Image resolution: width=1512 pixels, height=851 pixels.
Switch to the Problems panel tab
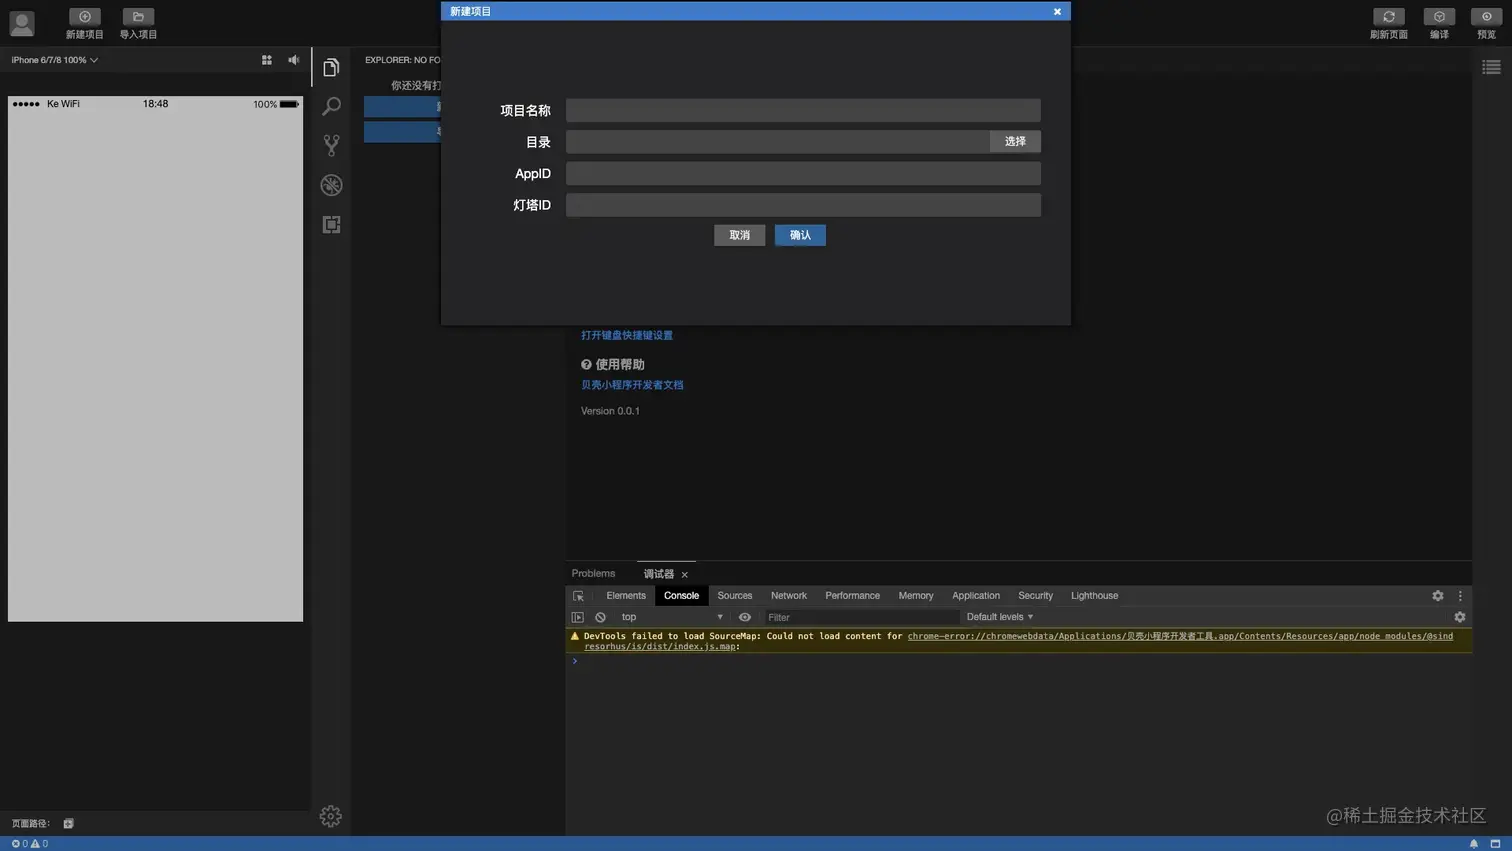[593, 574]
